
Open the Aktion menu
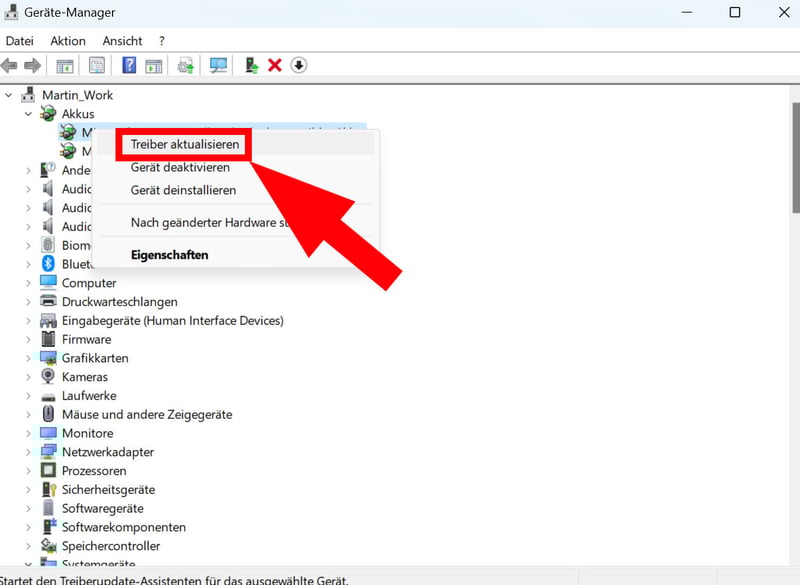[x=68, y=41]
